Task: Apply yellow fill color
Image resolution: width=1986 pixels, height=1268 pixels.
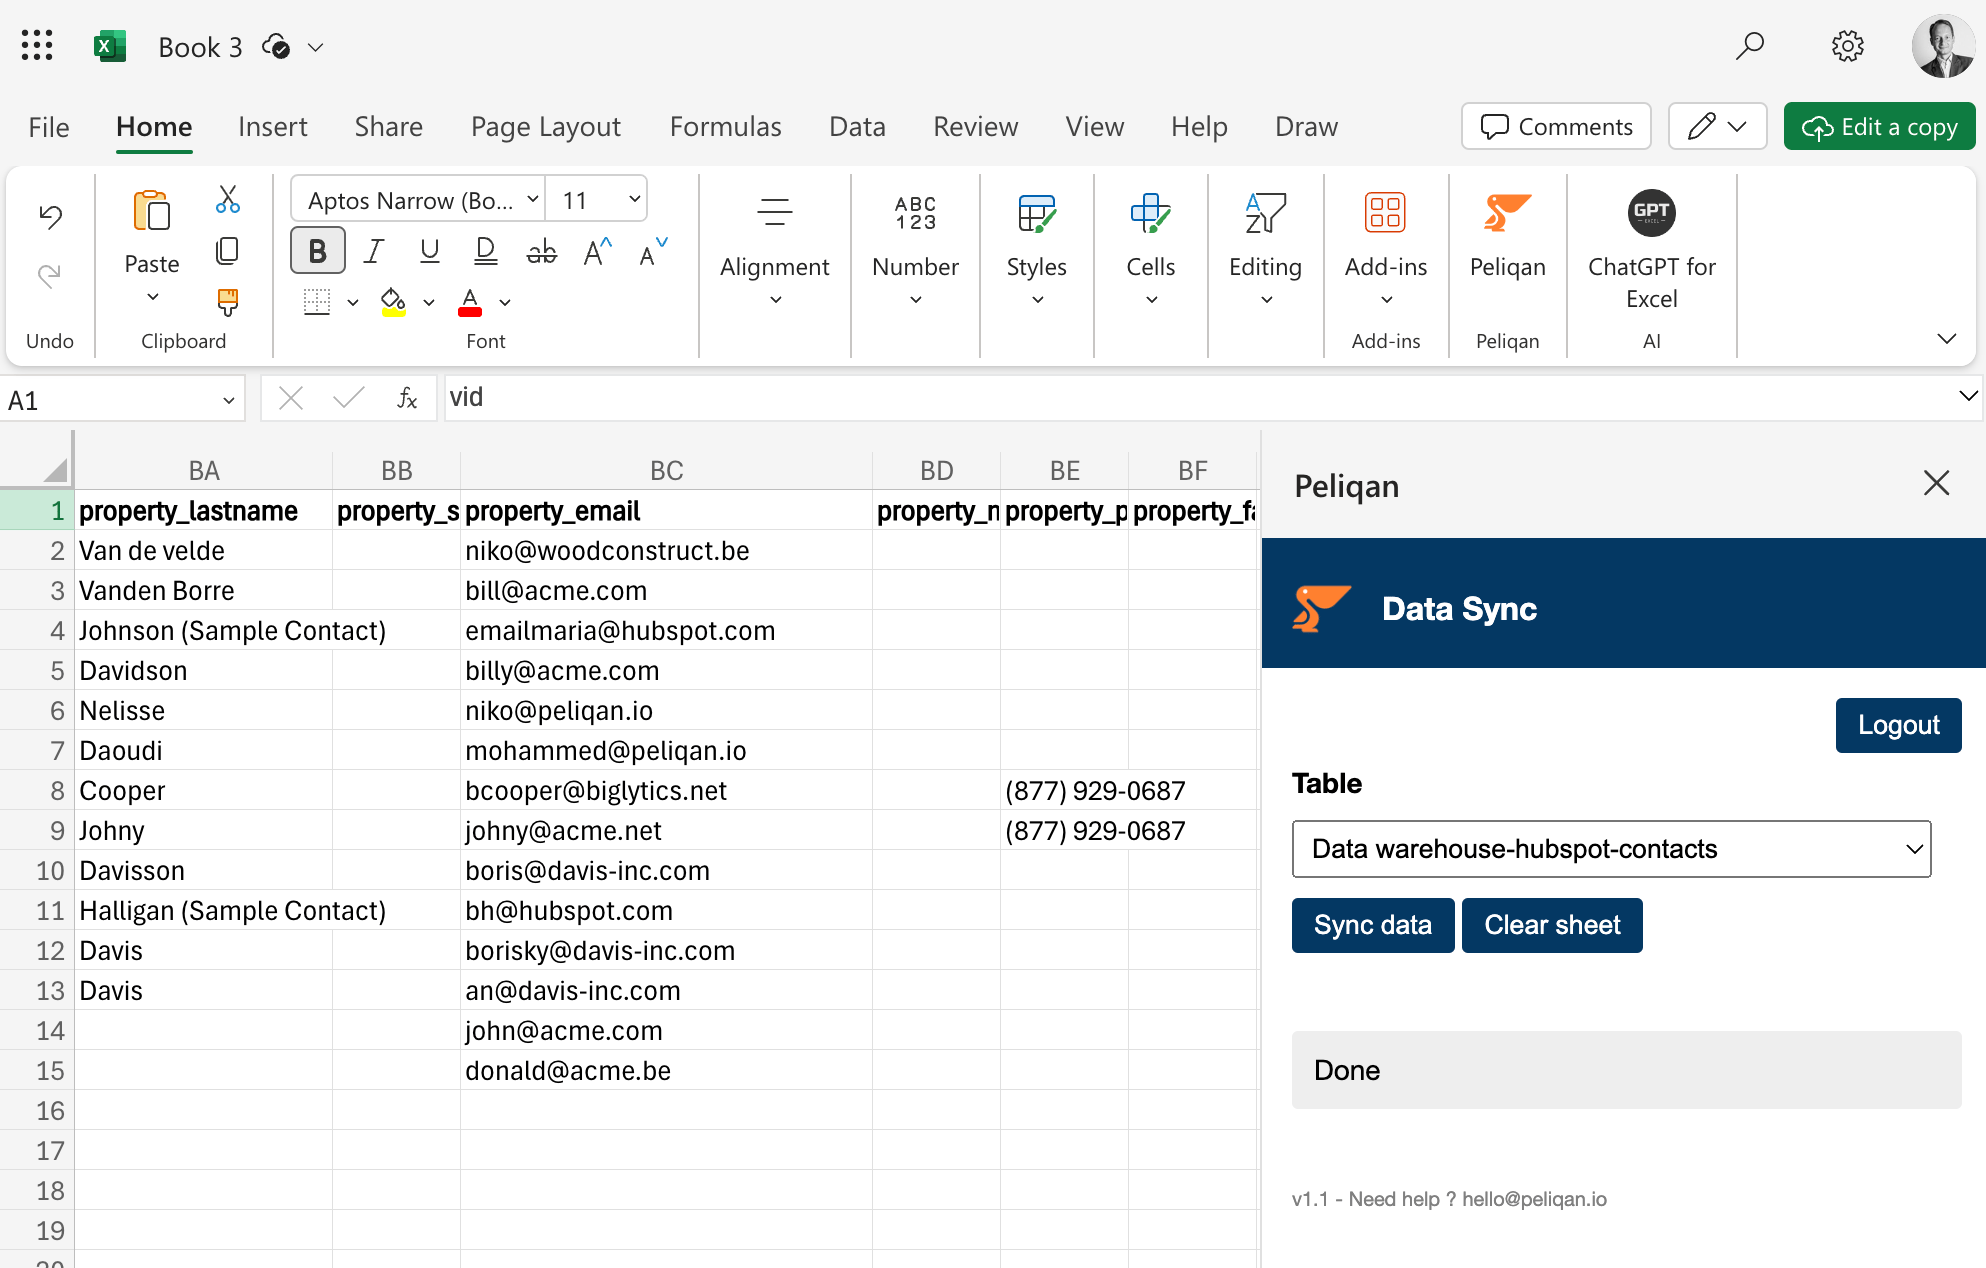Action: click(x=393, y=301)
